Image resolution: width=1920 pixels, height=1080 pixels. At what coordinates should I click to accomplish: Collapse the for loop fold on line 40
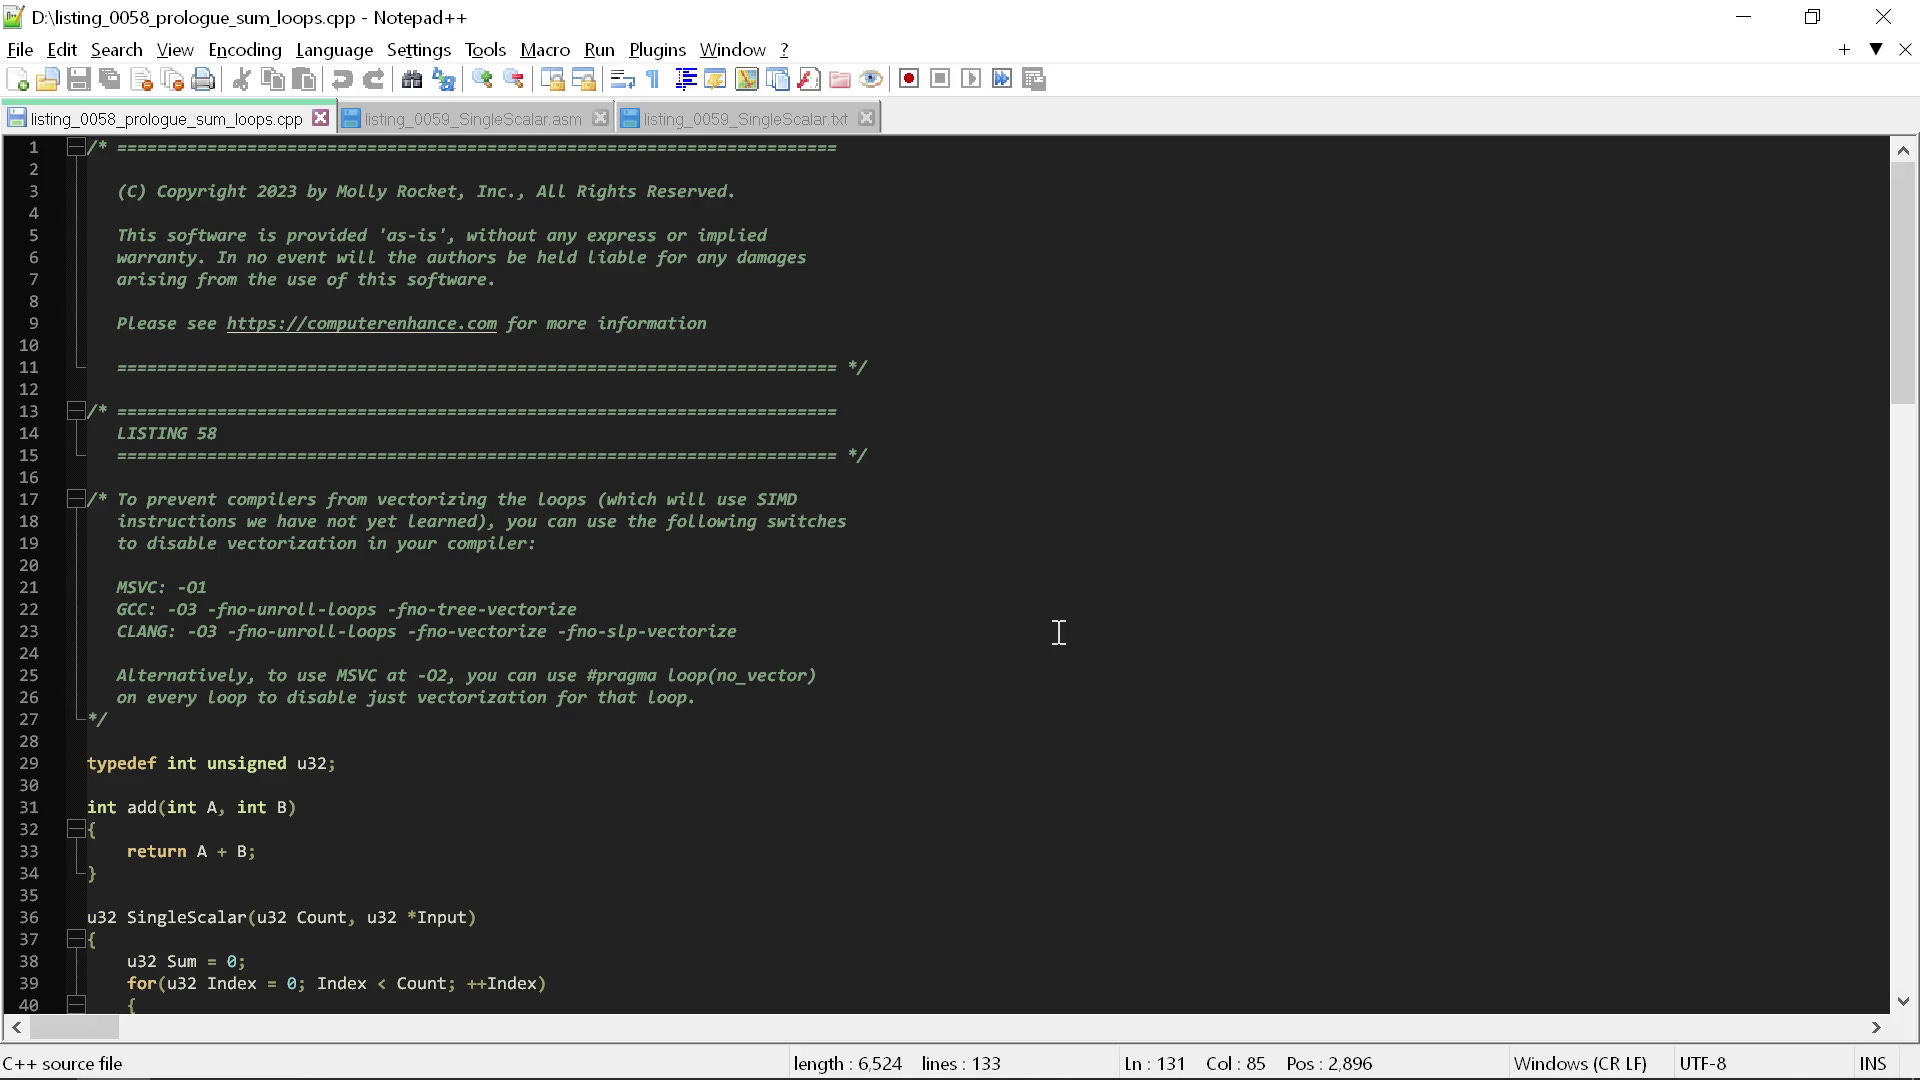coord(76,1004)
